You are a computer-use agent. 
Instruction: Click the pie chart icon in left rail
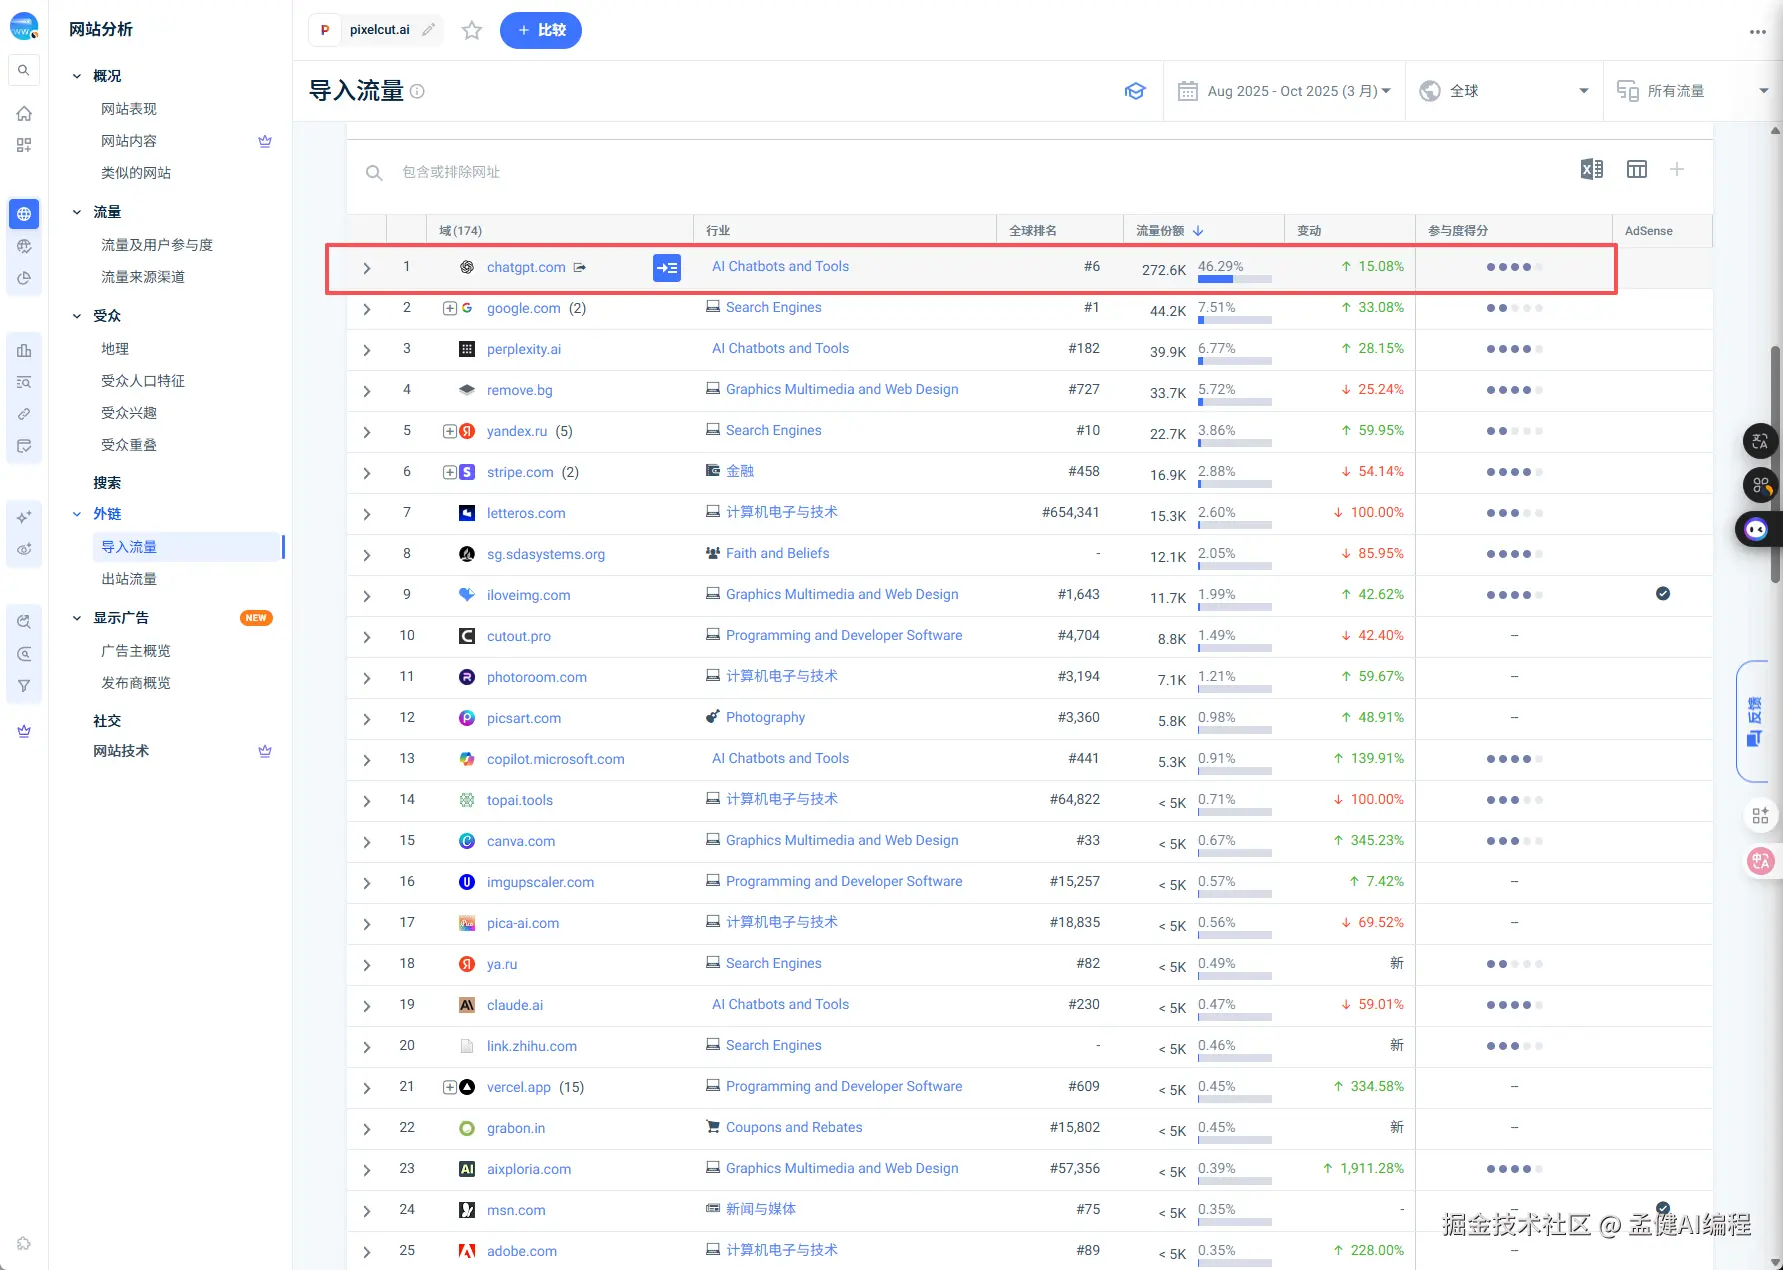[x=24, y=278]
